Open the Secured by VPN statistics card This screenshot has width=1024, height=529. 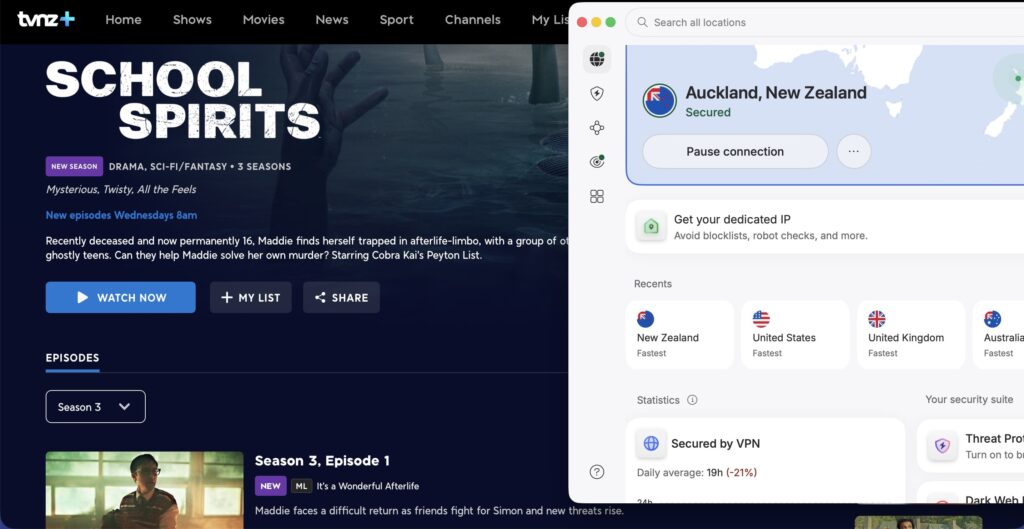(x=765, y=460)
